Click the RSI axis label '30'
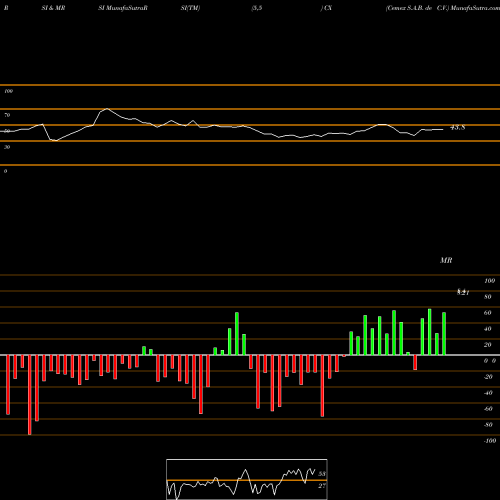Screen dimensions: 500x500 7,147
